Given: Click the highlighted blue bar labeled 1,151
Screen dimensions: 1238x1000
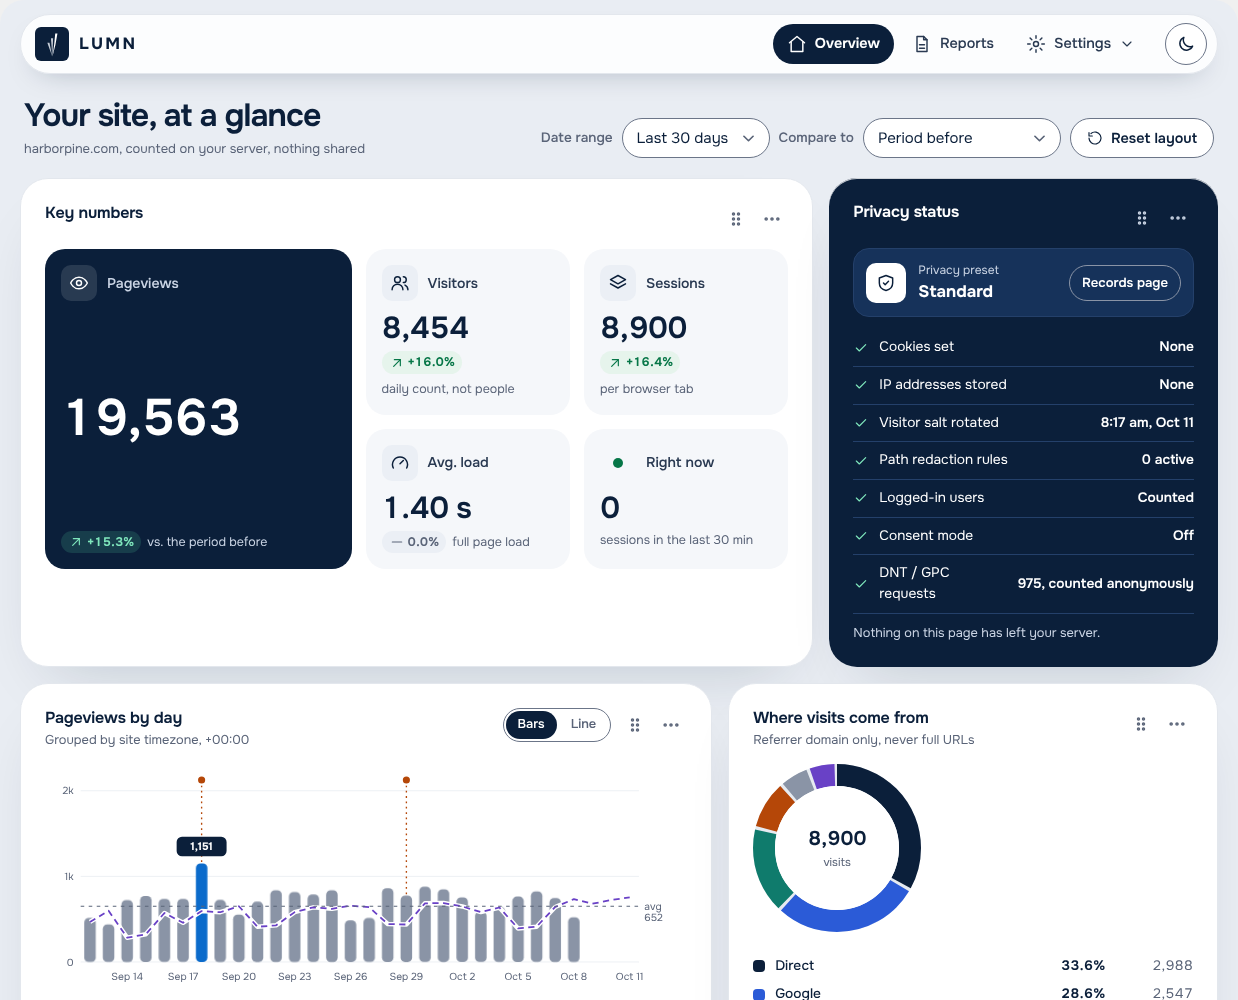Looking at the screenshot, I should (x=202, y=912).
